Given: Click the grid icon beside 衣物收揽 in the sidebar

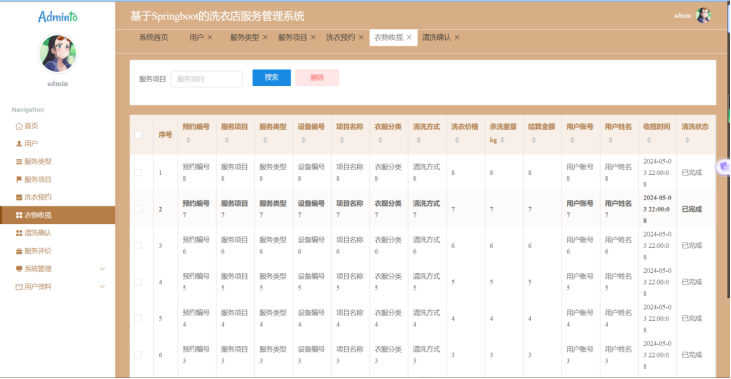Looking at the screenshot, I should (x=19, y=215).
